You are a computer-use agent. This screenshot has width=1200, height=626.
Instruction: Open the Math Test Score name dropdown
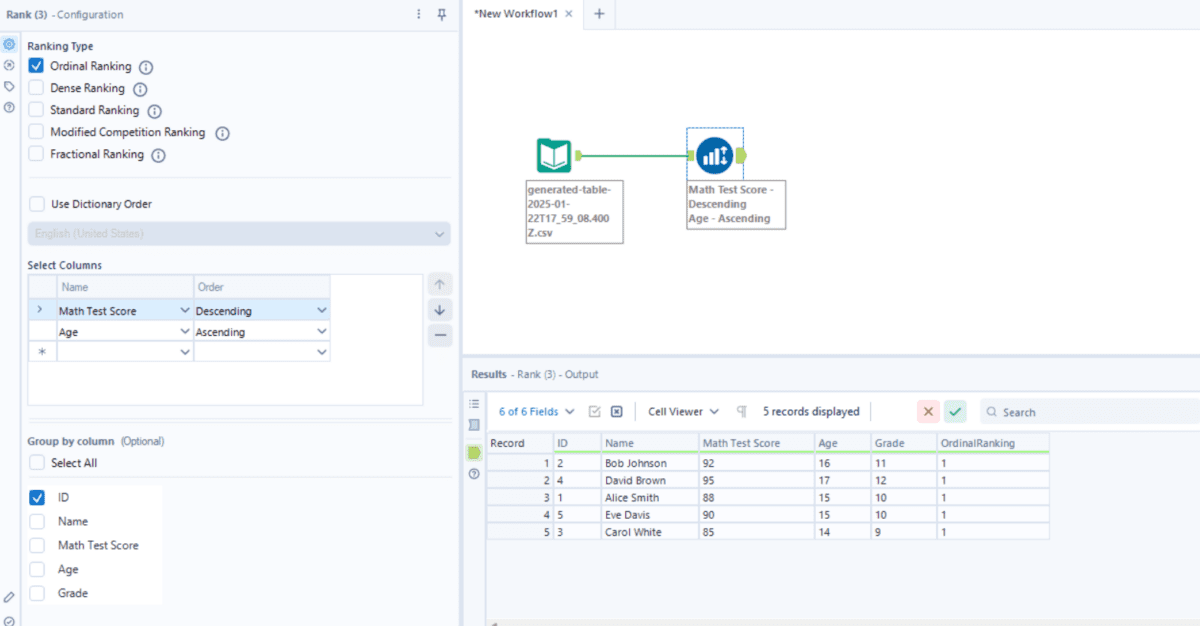[184, 311]
